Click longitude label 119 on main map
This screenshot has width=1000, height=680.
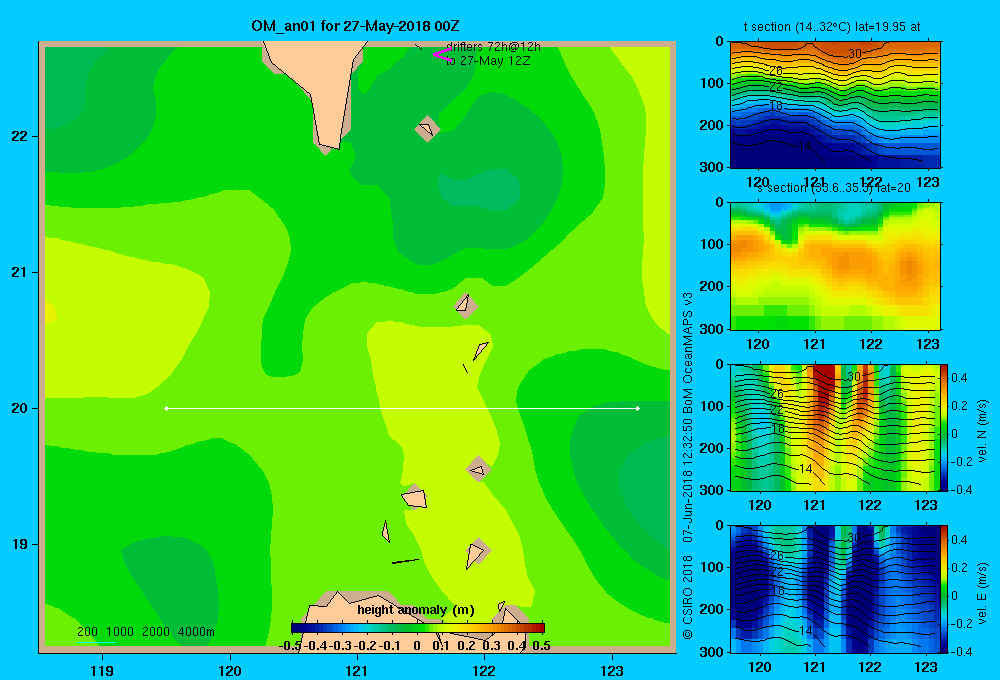click(102, 670)
